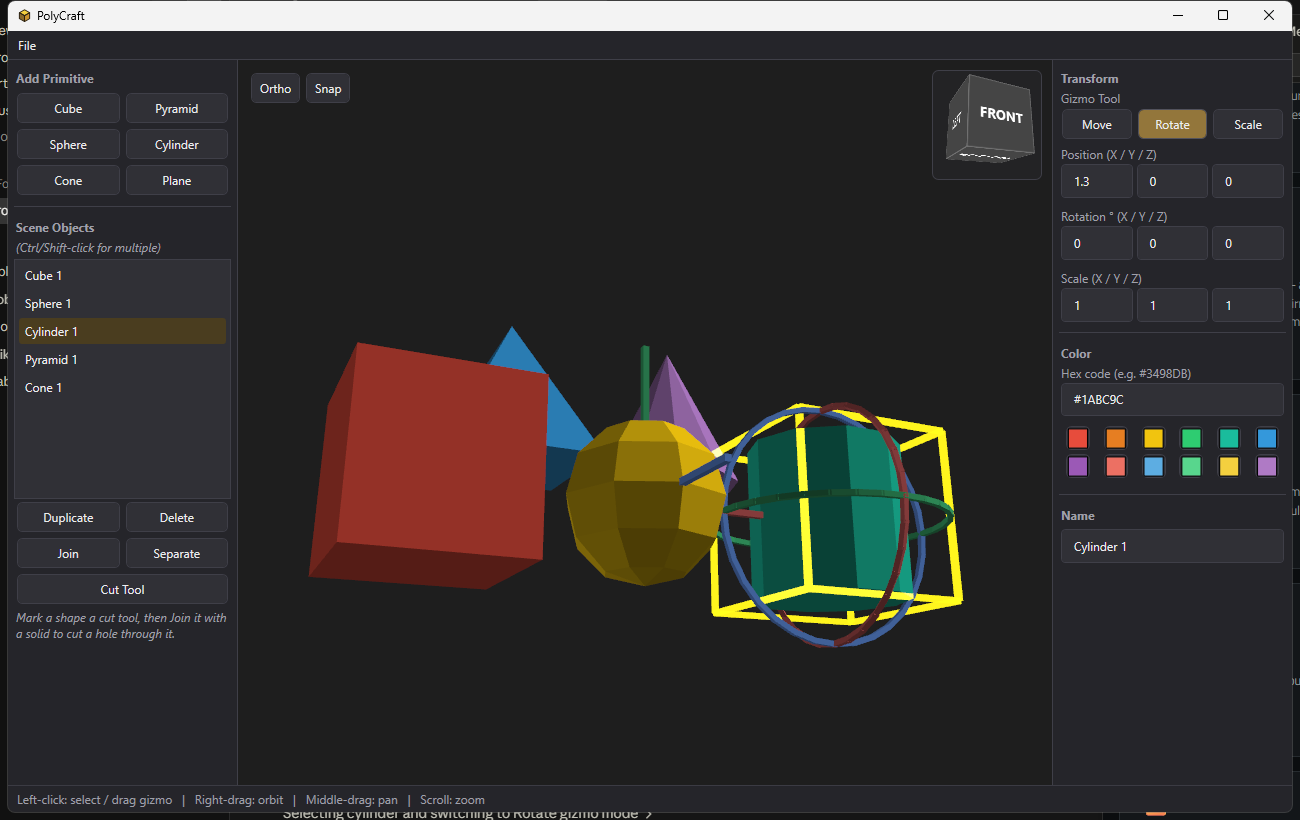Click the Join button

(68, 553)
